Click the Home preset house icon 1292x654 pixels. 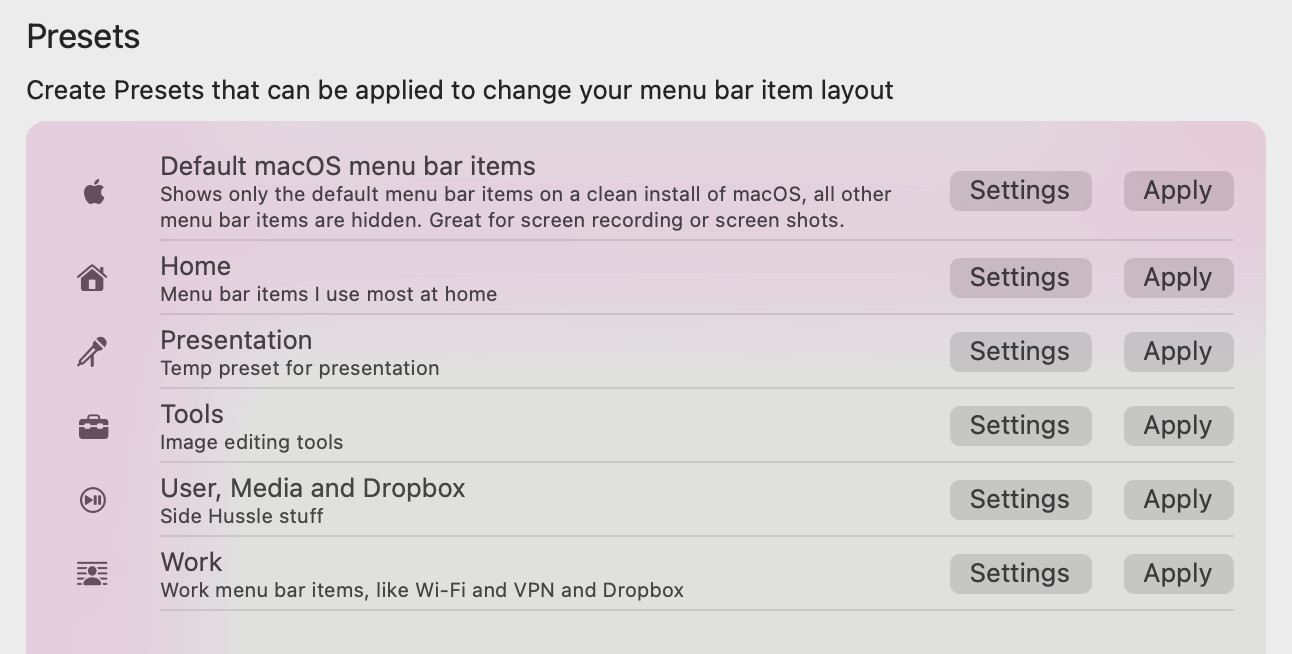92,277
